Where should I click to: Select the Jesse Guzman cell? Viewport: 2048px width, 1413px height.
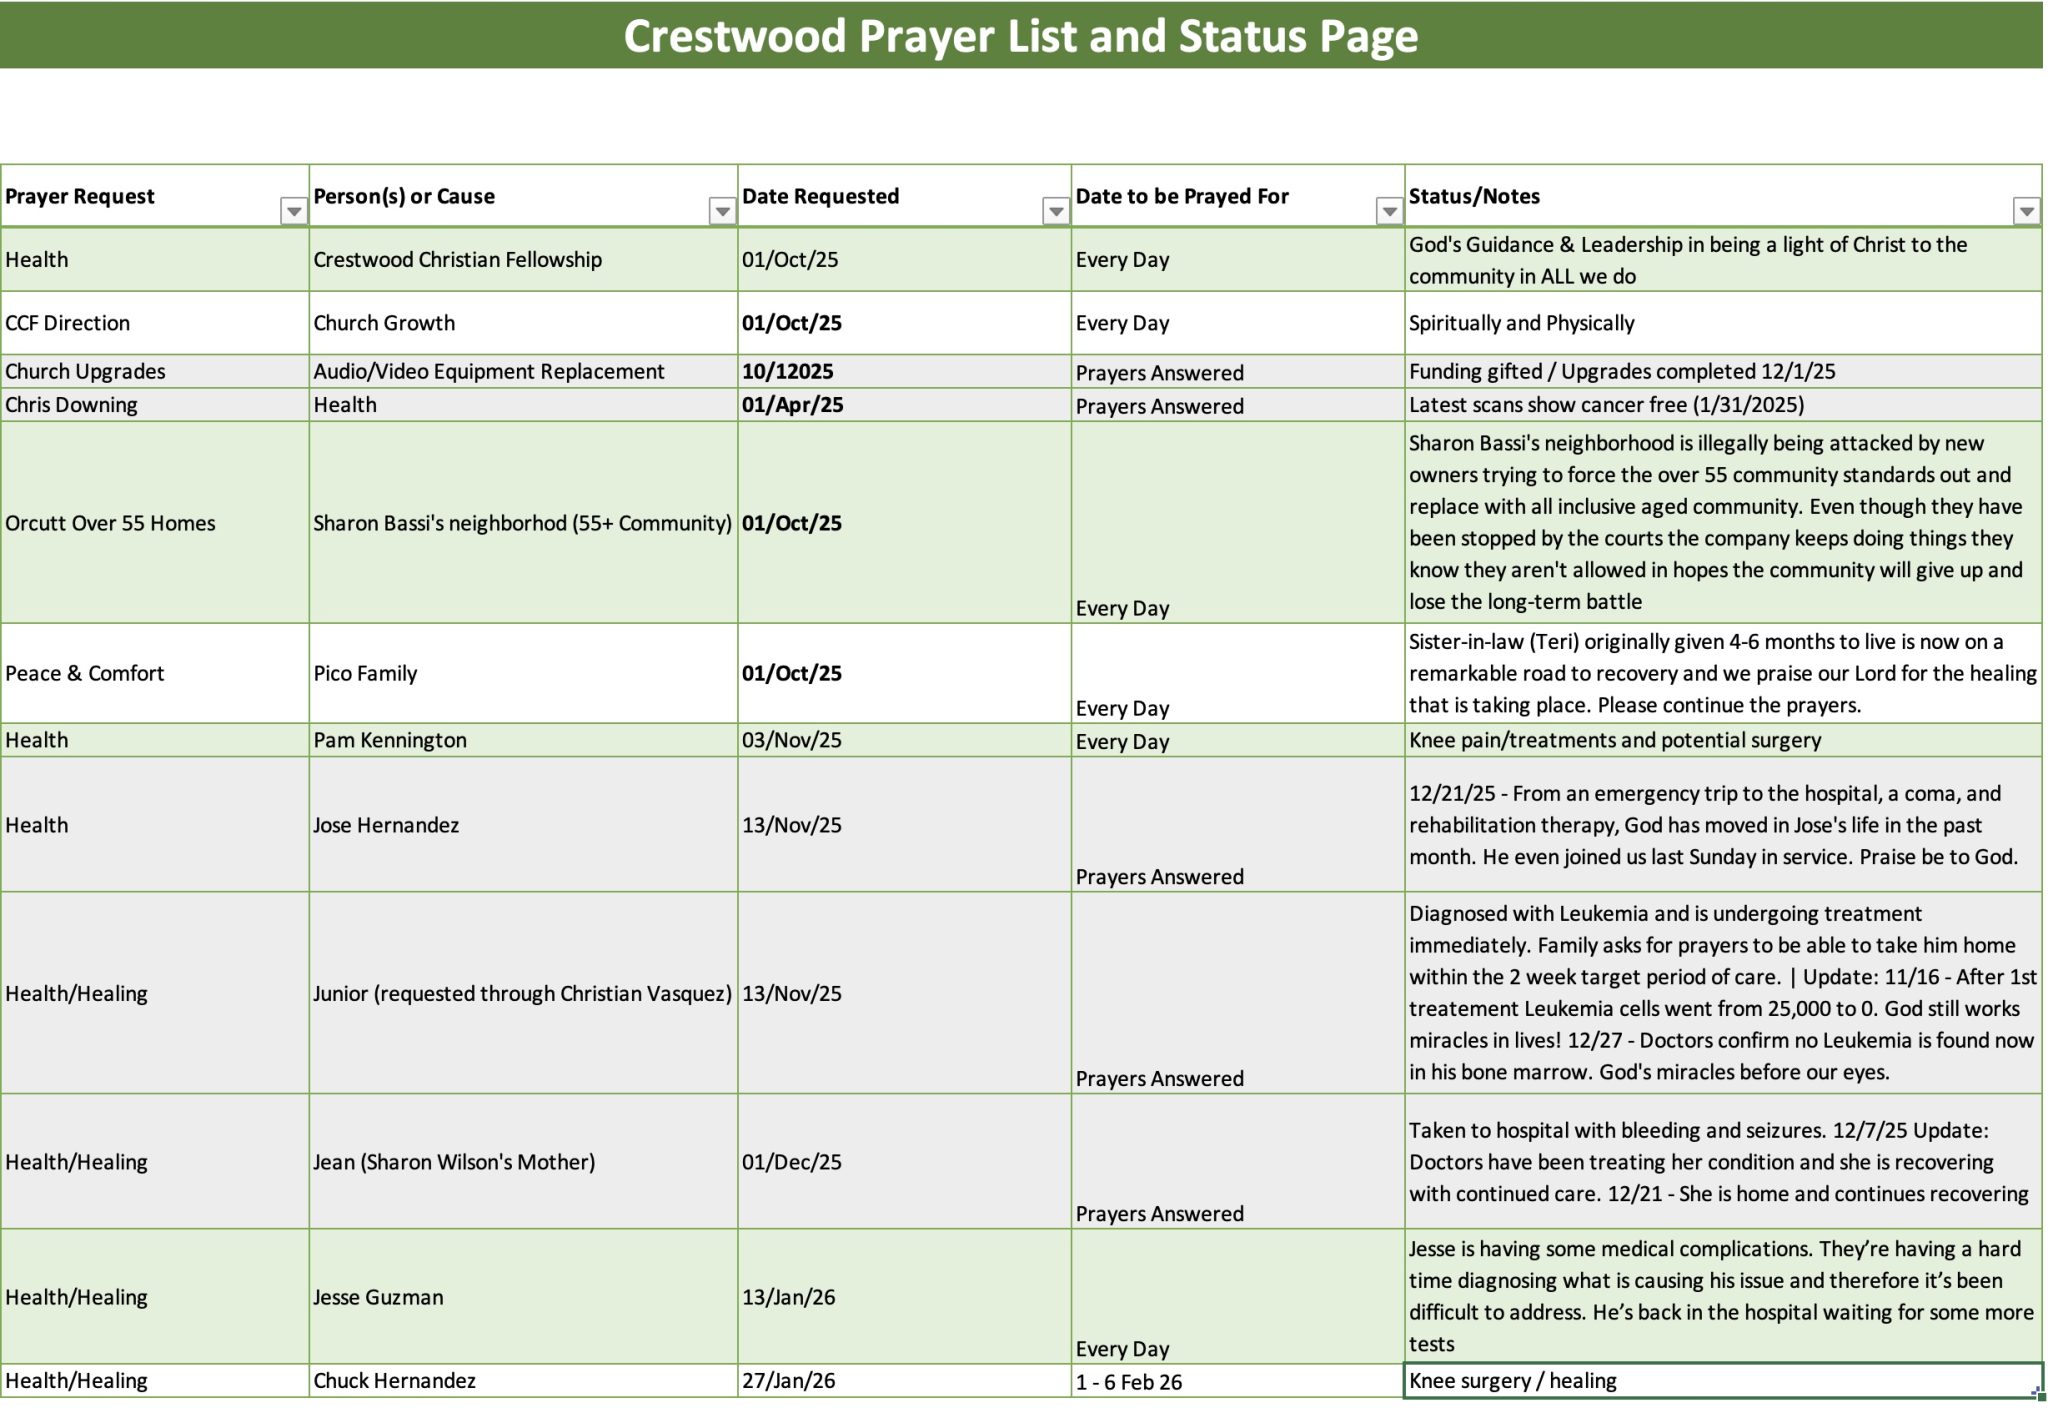point(378,1297)
